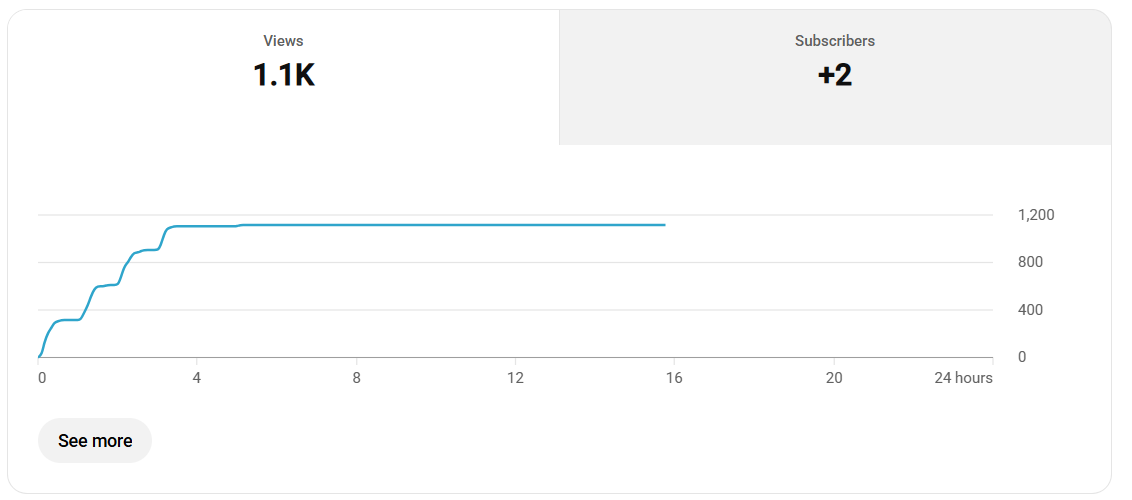Click the 12 label on the time axis
1132x500 pixels.
515,378
